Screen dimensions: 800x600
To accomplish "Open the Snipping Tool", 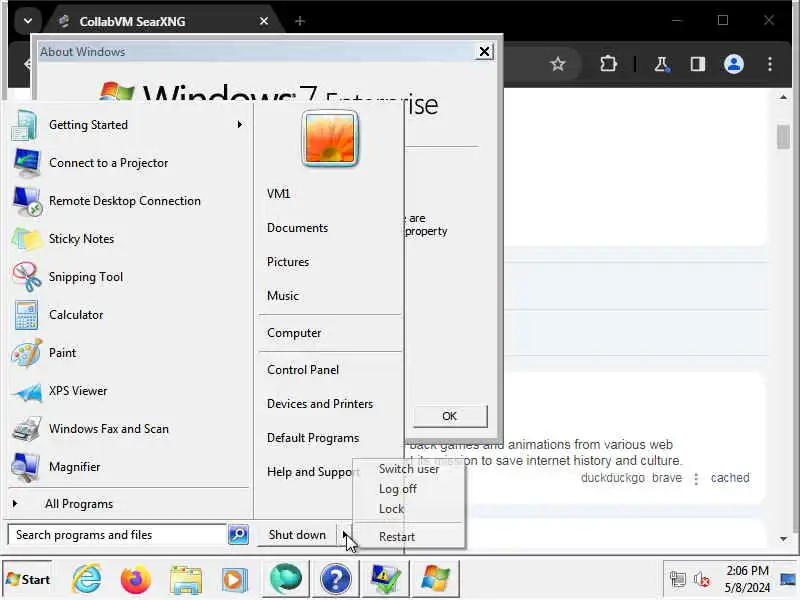I will tap(128, 277).
